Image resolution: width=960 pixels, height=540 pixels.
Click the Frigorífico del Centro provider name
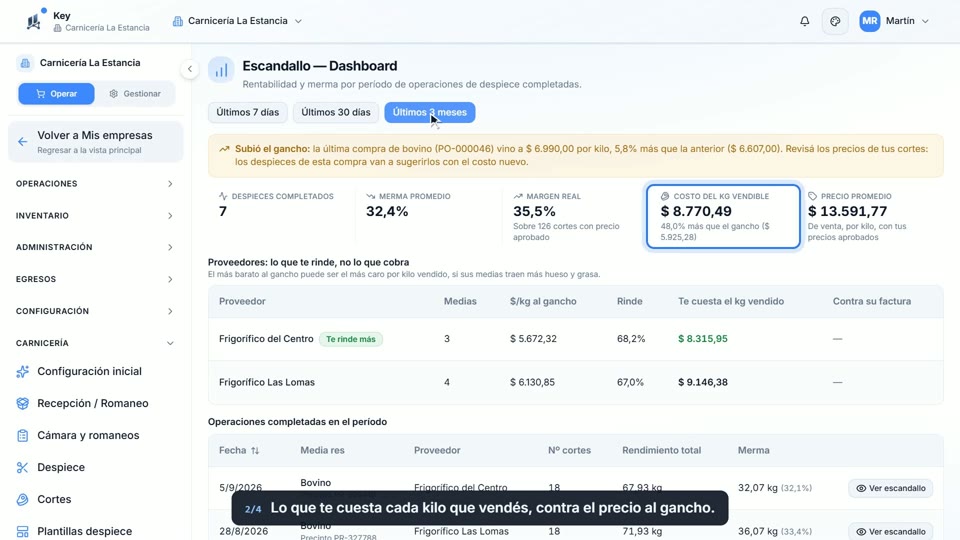pyautogui.click(x=266, y=339)
